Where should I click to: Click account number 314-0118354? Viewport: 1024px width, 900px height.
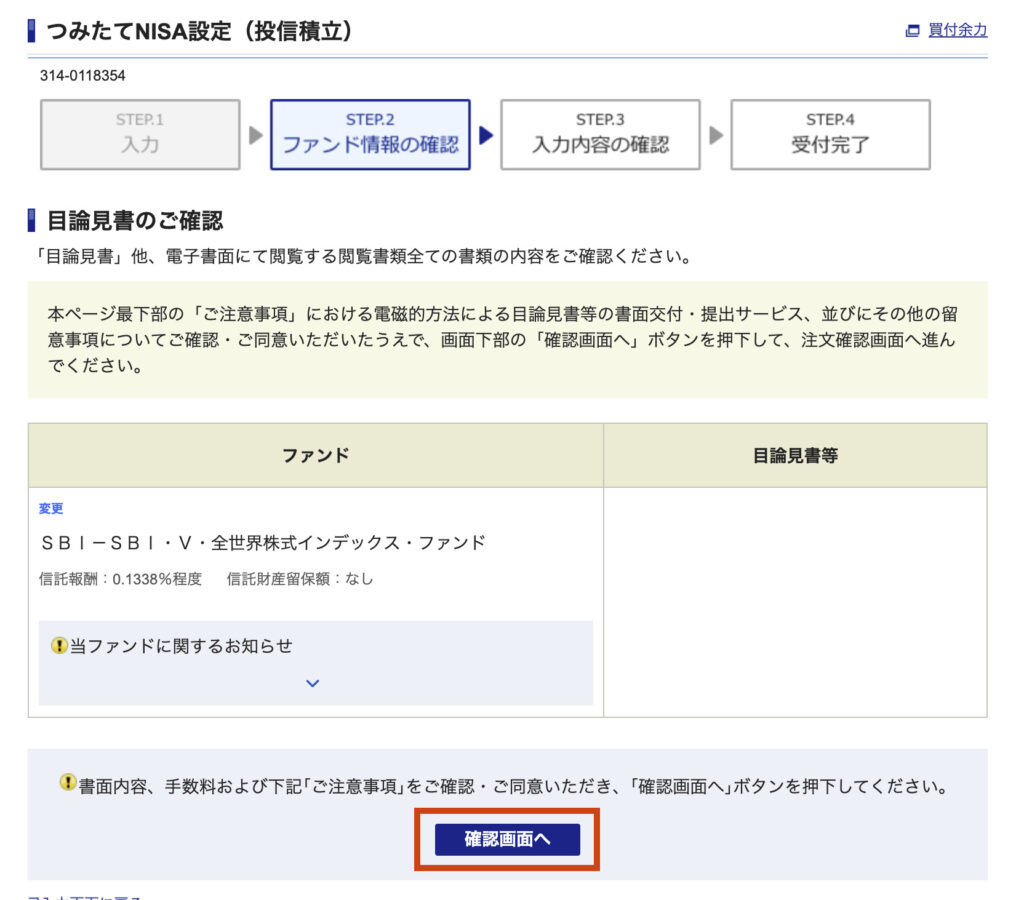click(x=83, y=76)
